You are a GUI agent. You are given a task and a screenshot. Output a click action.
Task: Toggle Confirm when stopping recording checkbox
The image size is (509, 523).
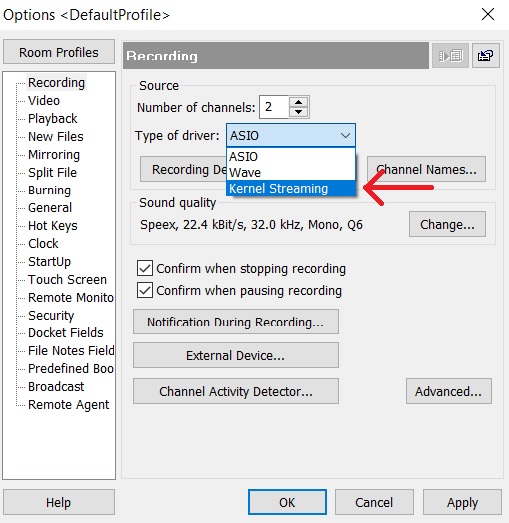pyautogui.click(x=145, y=269)
